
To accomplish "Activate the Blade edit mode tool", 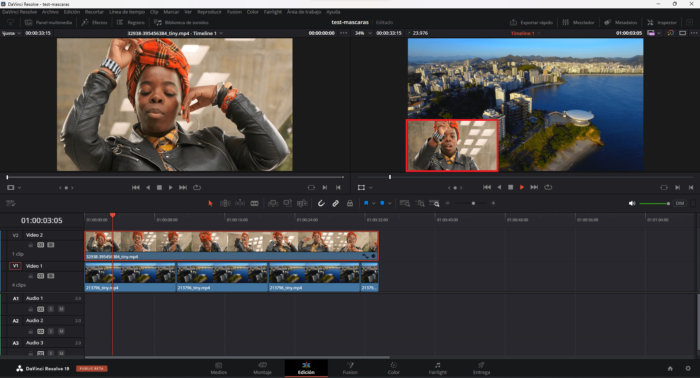I will pyautogui.click(x=254, y=204).
